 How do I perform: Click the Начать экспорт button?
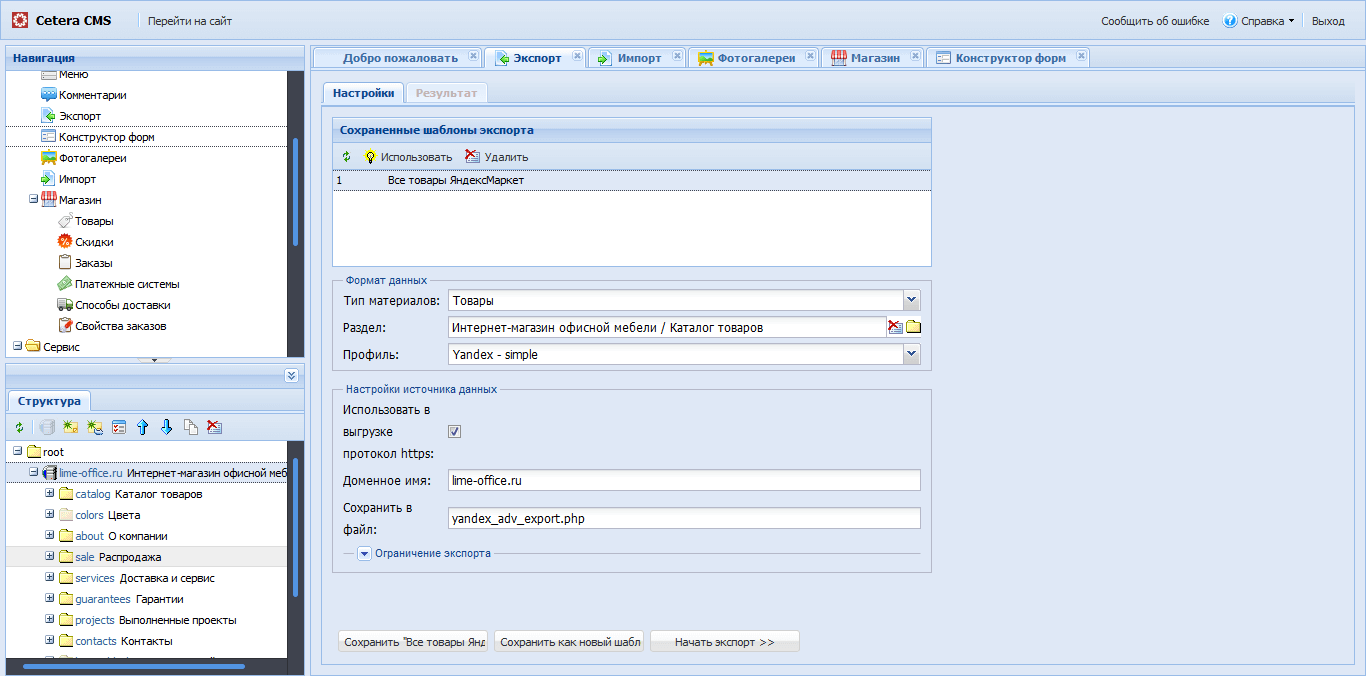pos(724,642)
